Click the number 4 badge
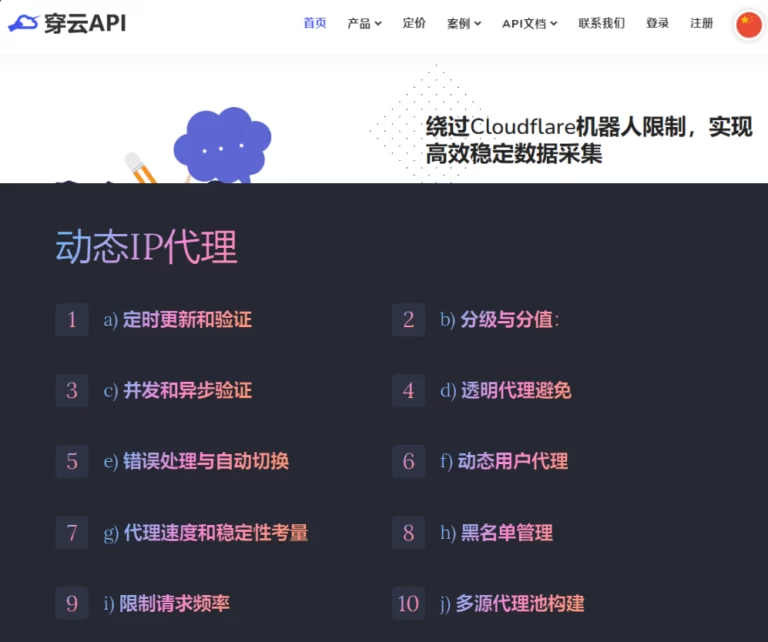 (408, 390)
